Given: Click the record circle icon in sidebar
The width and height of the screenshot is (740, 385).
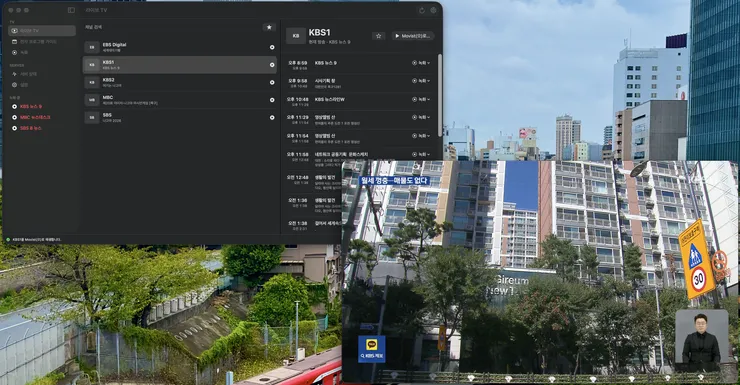Looking at the screenshot, I should pyautogui.click(x=15, y=52).
